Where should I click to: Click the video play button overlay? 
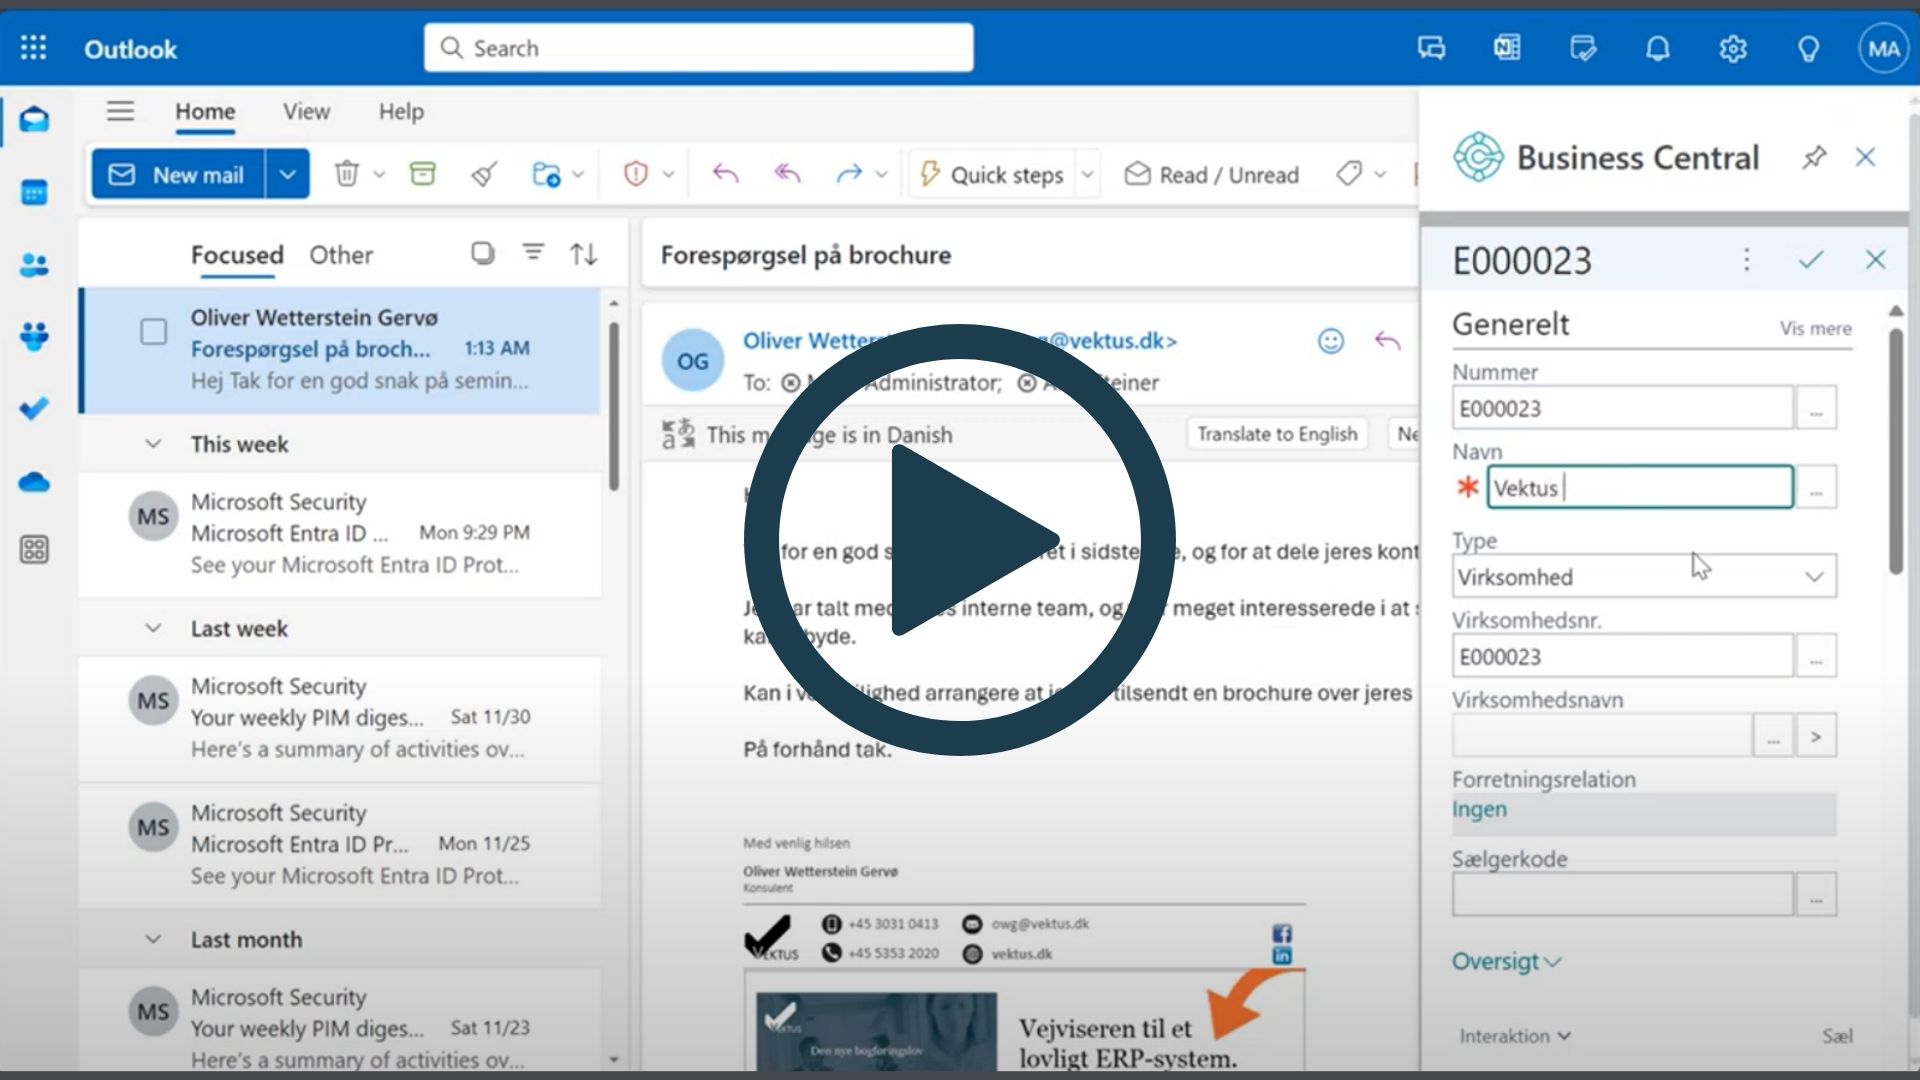coord(960,540)
